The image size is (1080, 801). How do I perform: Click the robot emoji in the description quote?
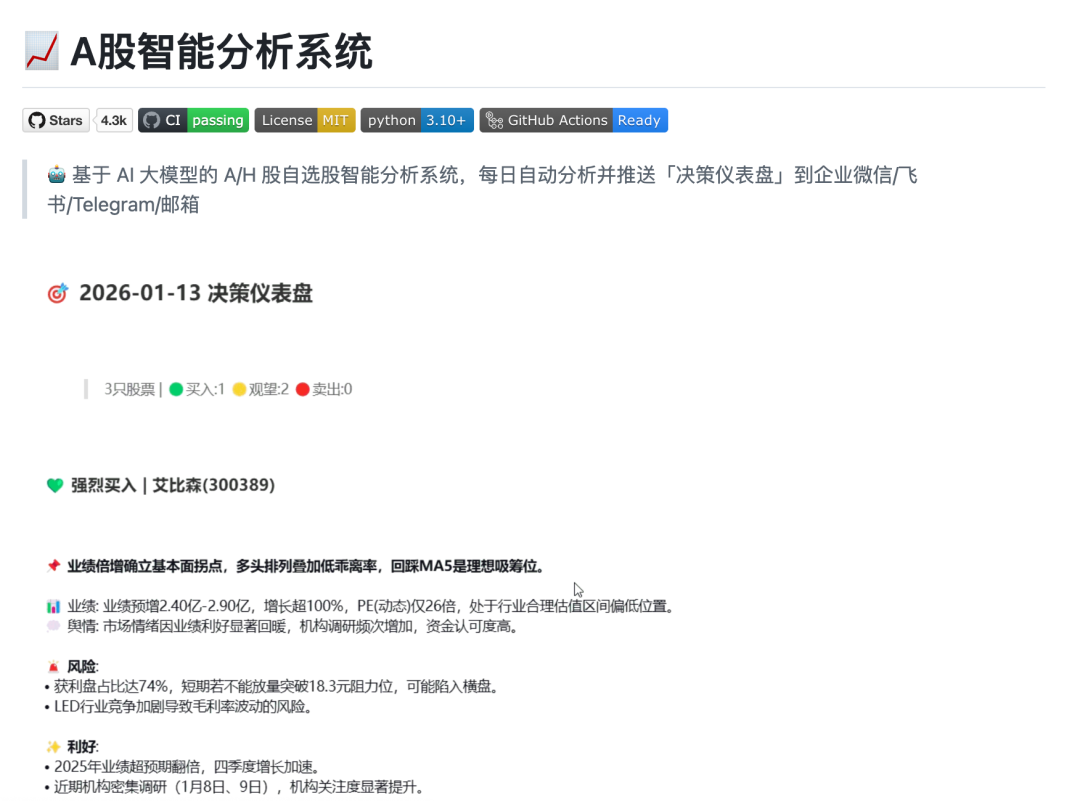tap(55, 174)
